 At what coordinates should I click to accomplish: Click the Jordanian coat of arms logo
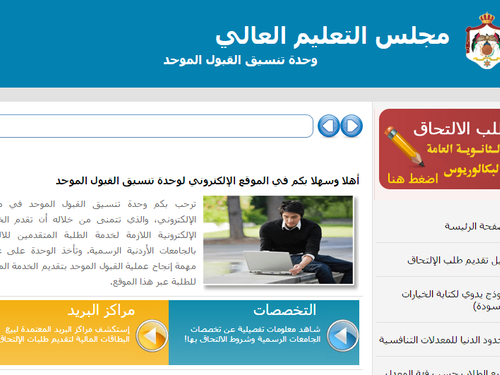483,41
